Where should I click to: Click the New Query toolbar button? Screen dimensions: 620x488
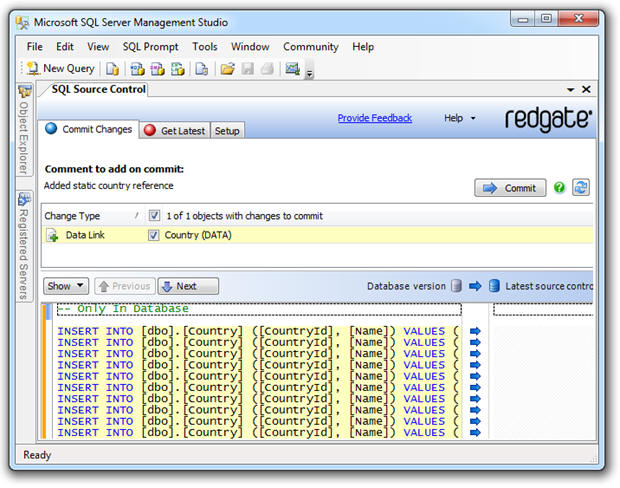[60, 69]
